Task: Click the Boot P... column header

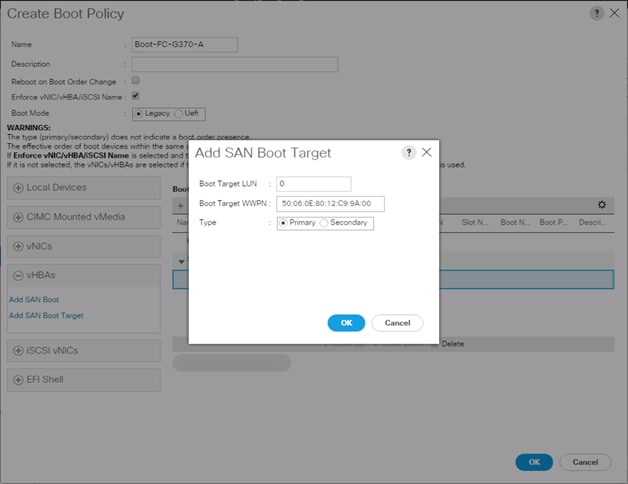Action: (554, 222)
